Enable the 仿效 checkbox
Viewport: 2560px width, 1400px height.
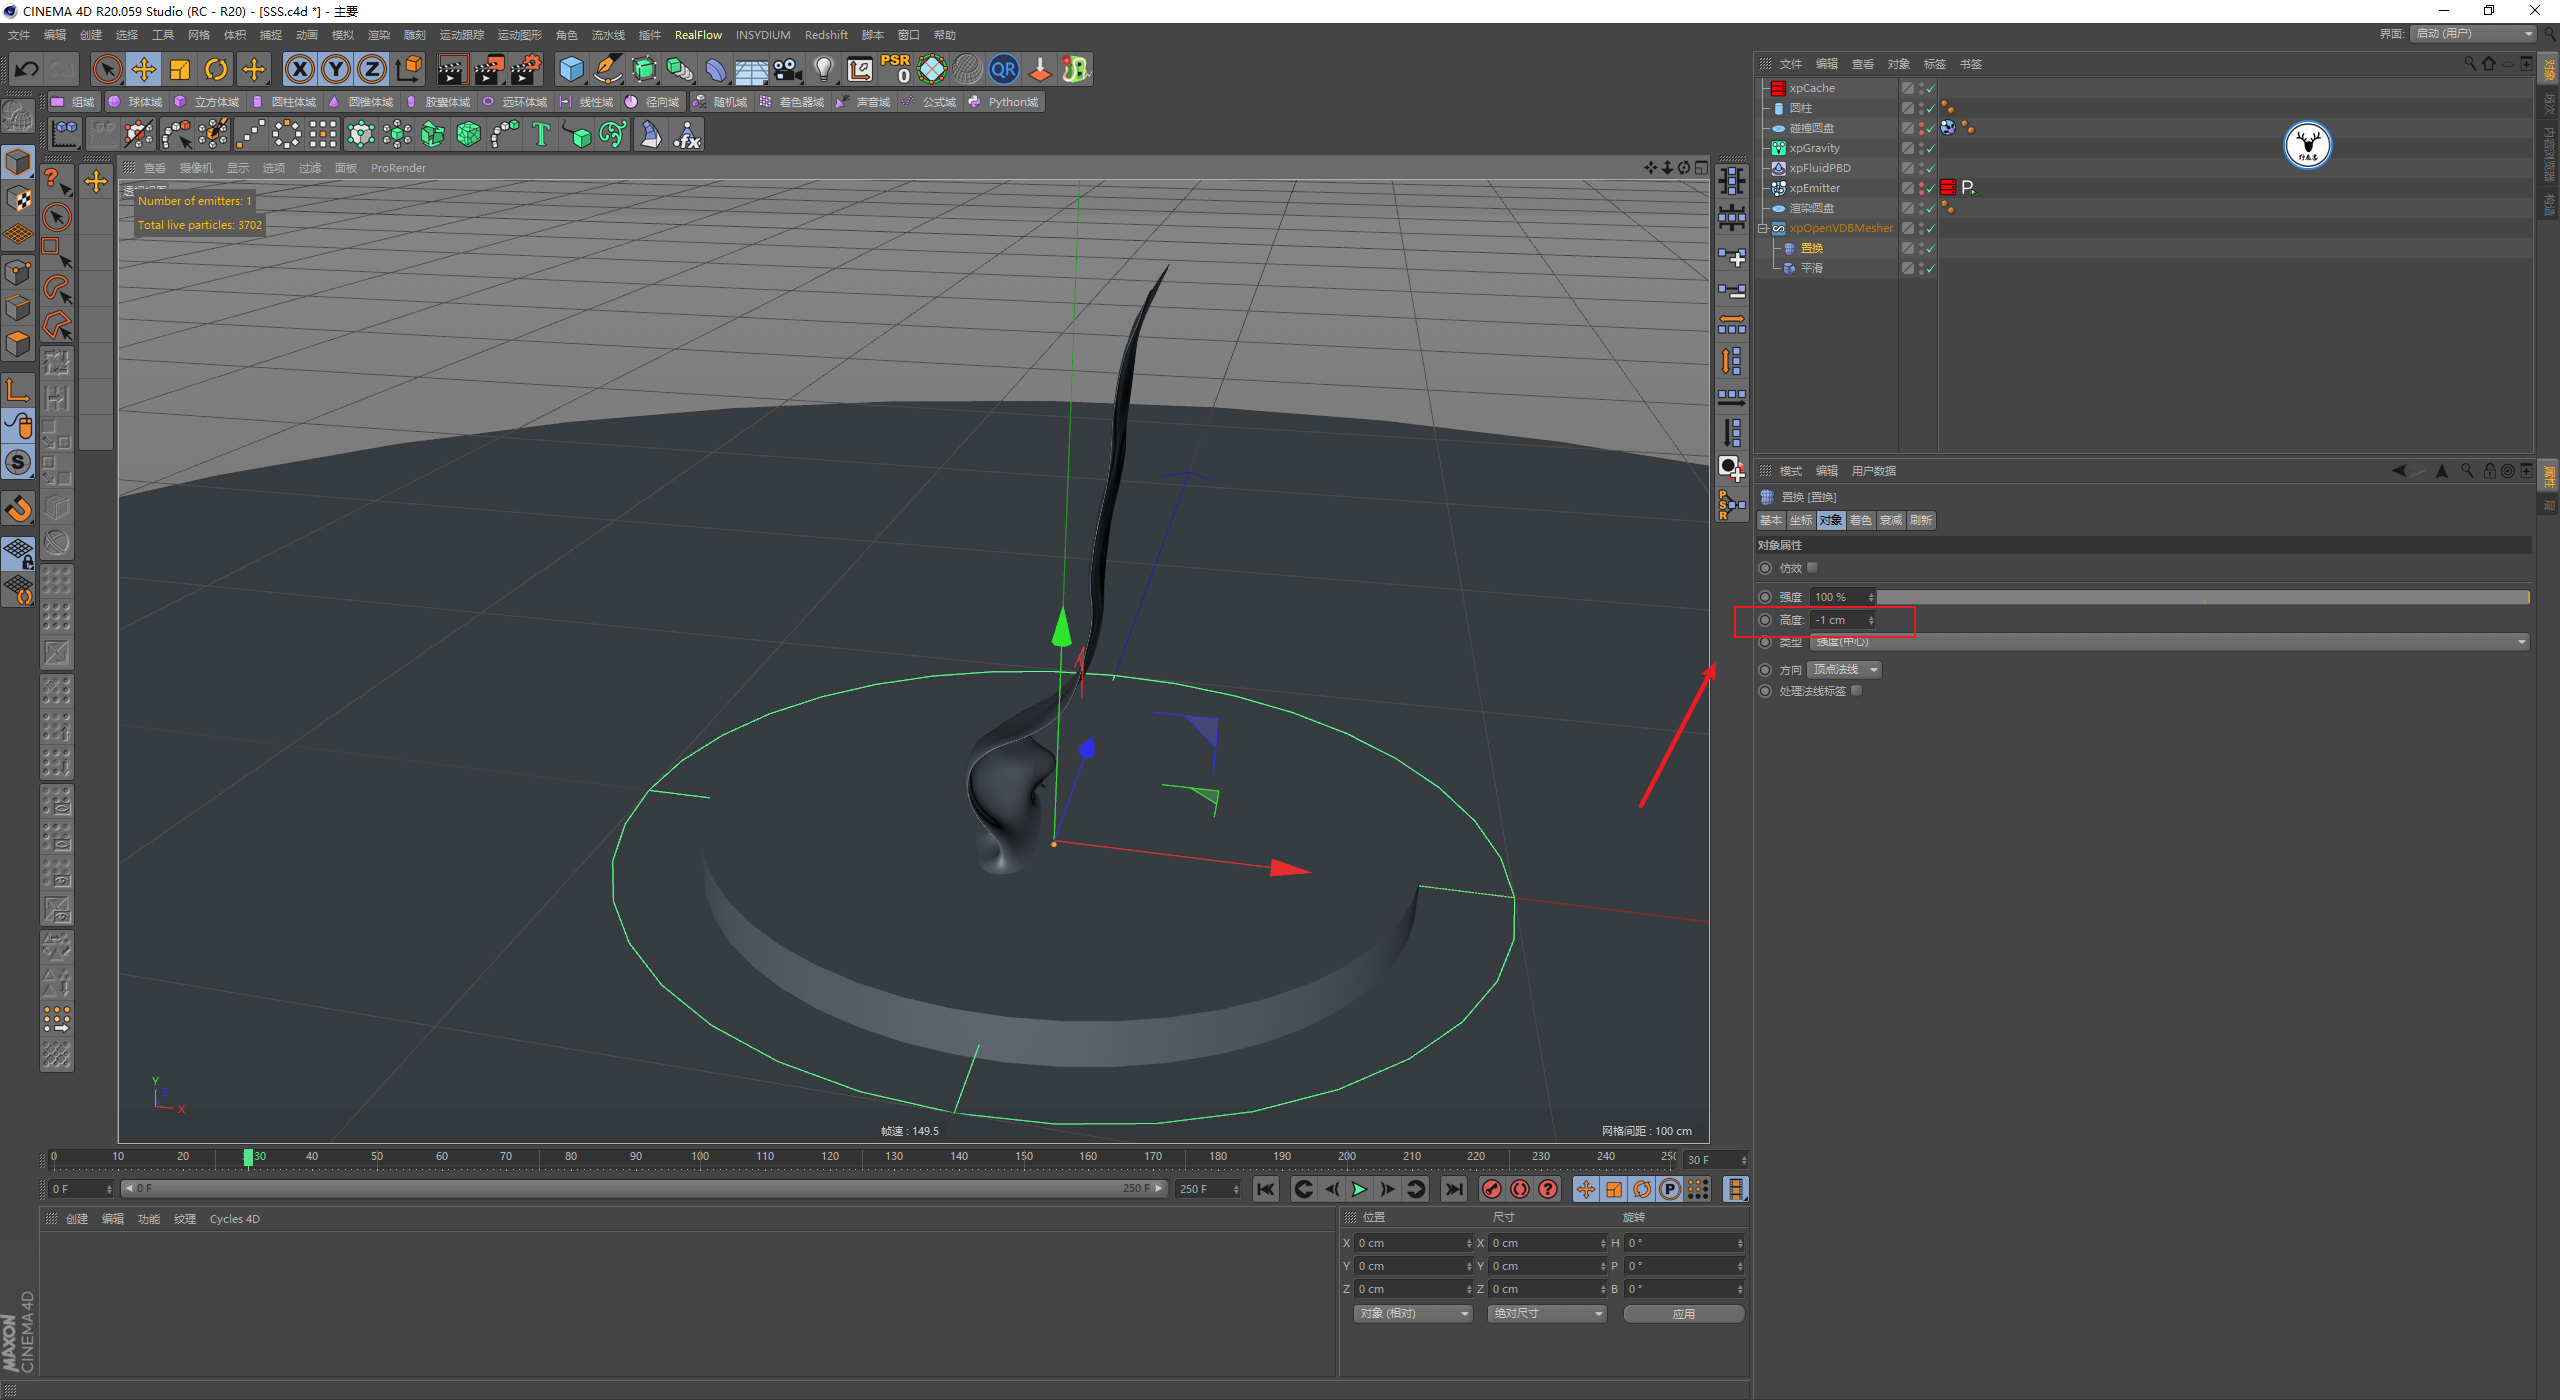click(1812, 568)
